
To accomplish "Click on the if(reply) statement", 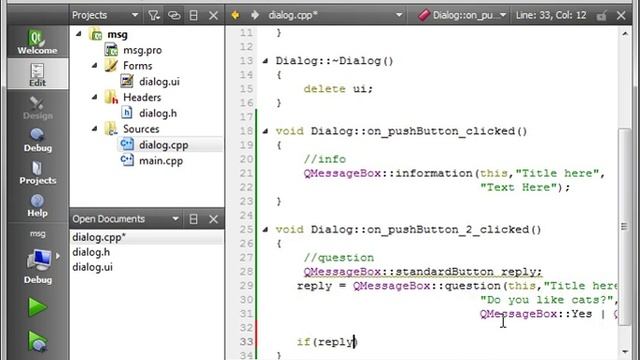I will click(x=327, y=342).
